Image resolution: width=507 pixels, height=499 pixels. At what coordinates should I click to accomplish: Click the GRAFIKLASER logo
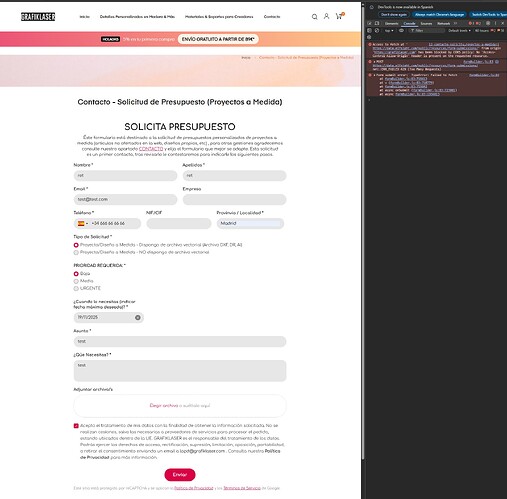coord(38,16)
